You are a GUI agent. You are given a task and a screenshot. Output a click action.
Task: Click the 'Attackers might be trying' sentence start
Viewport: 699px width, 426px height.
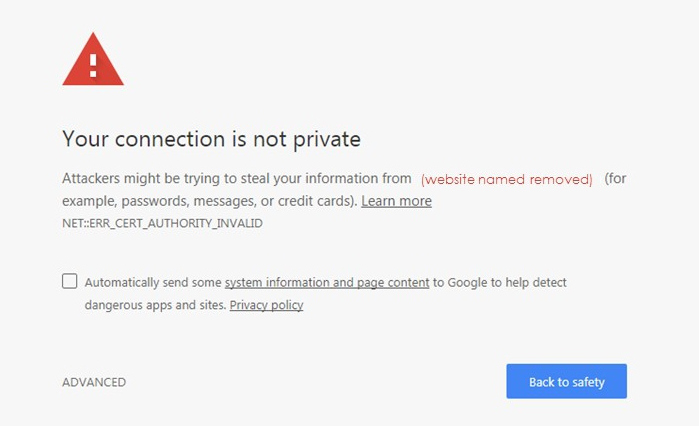[150, 179]
